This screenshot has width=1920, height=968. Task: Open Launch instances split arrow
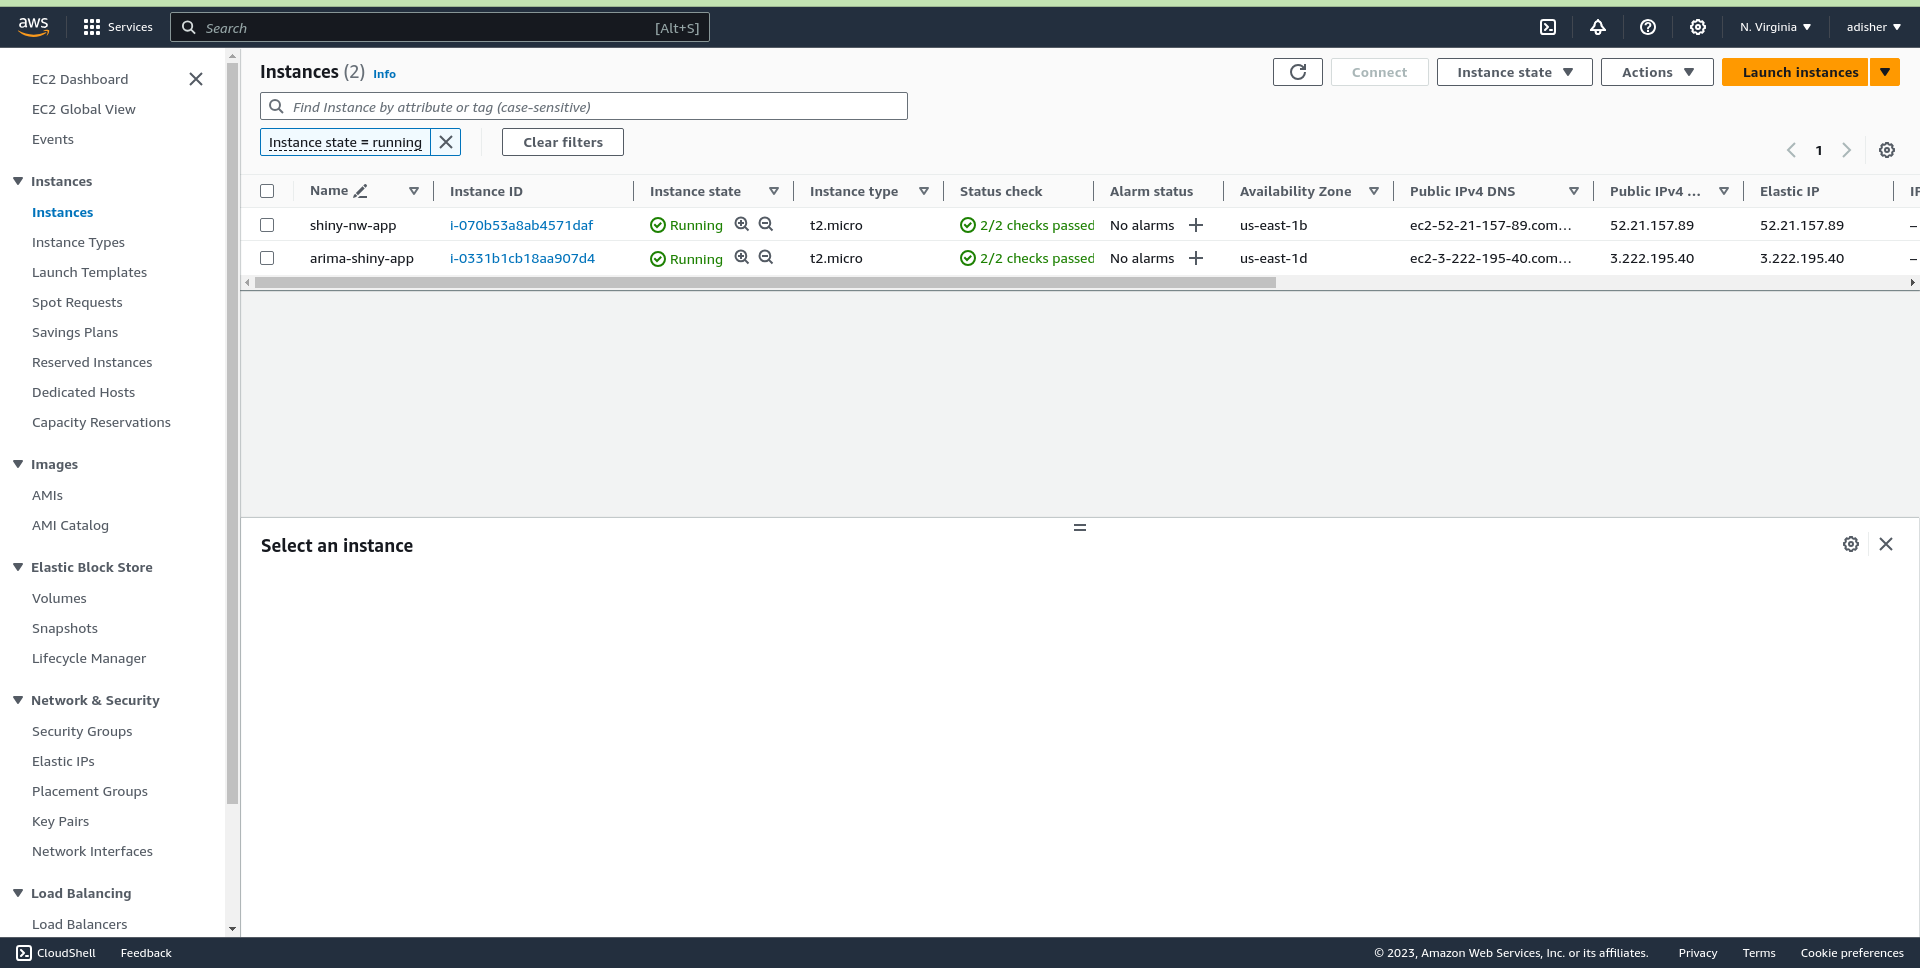(x=1885, y=72)
